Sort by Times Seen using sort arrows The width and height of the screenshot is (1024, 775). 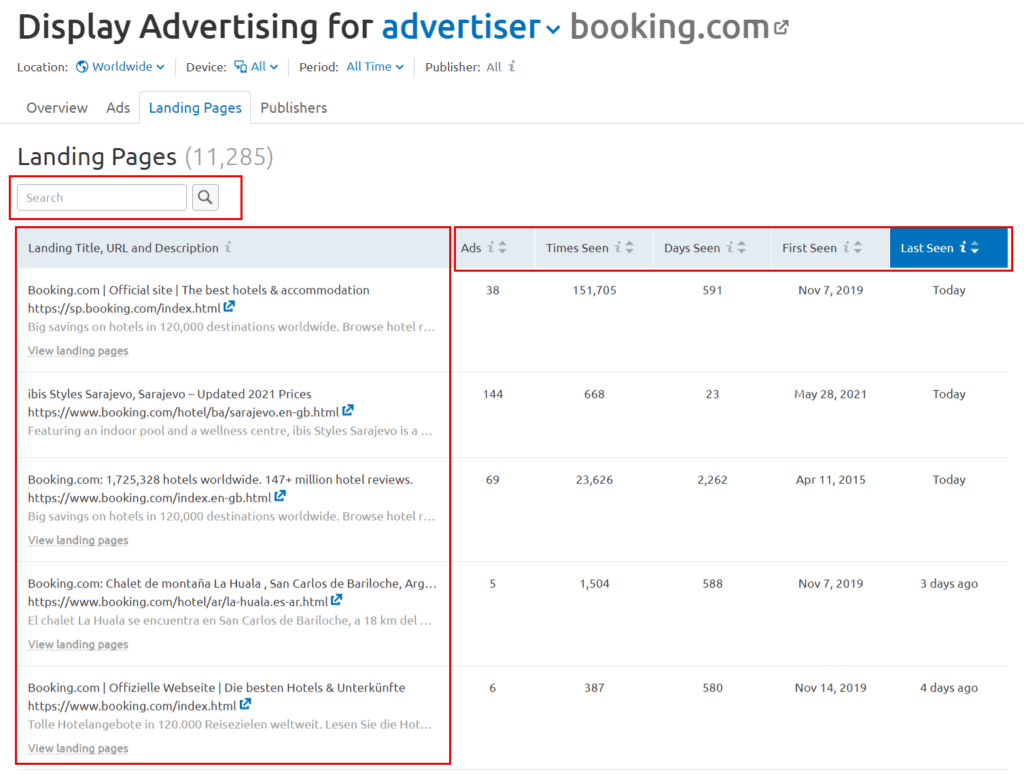(x=630, y=247)
